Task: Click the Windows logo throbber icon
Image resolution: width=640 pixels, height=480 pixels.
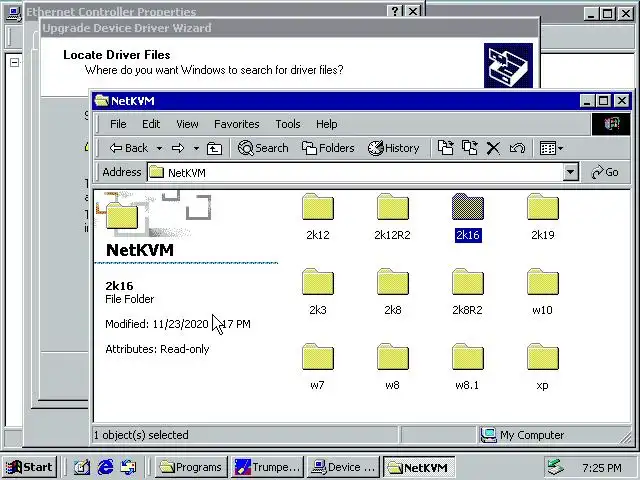Action: point(611,124)
